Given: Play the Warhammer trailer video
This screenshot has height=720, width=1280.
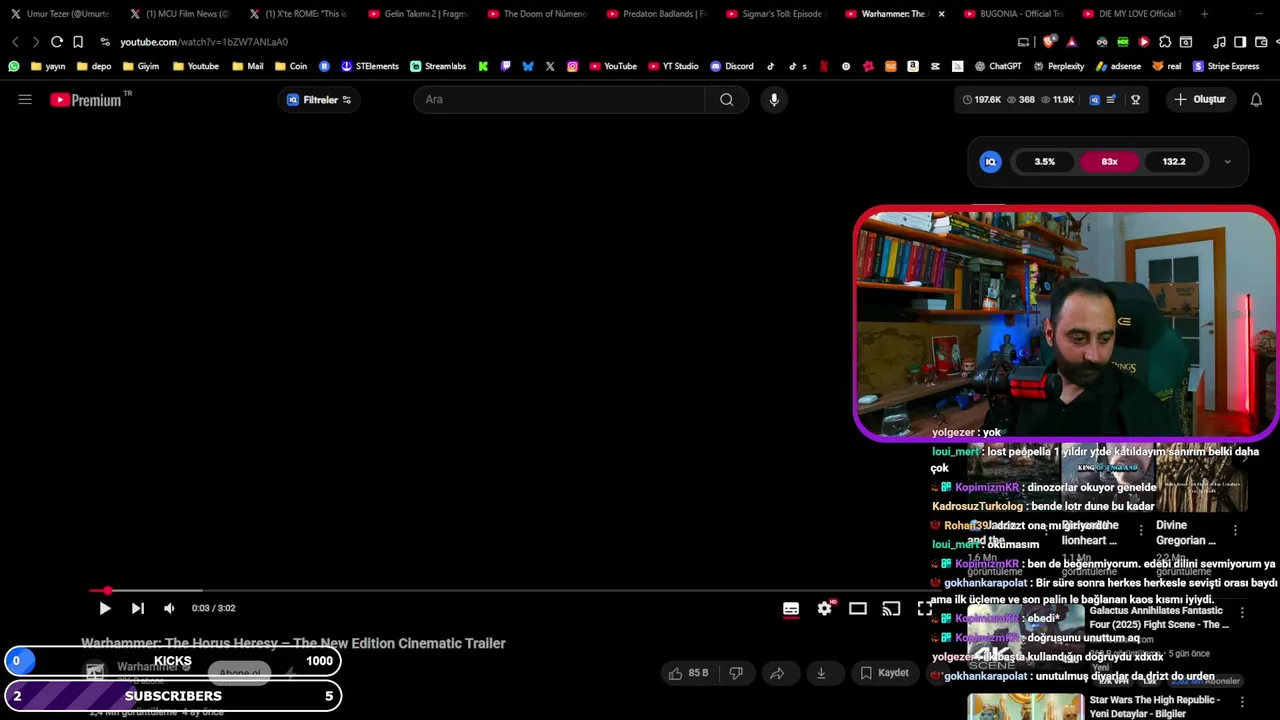Looking at the screenshot, I should point(105,608).
